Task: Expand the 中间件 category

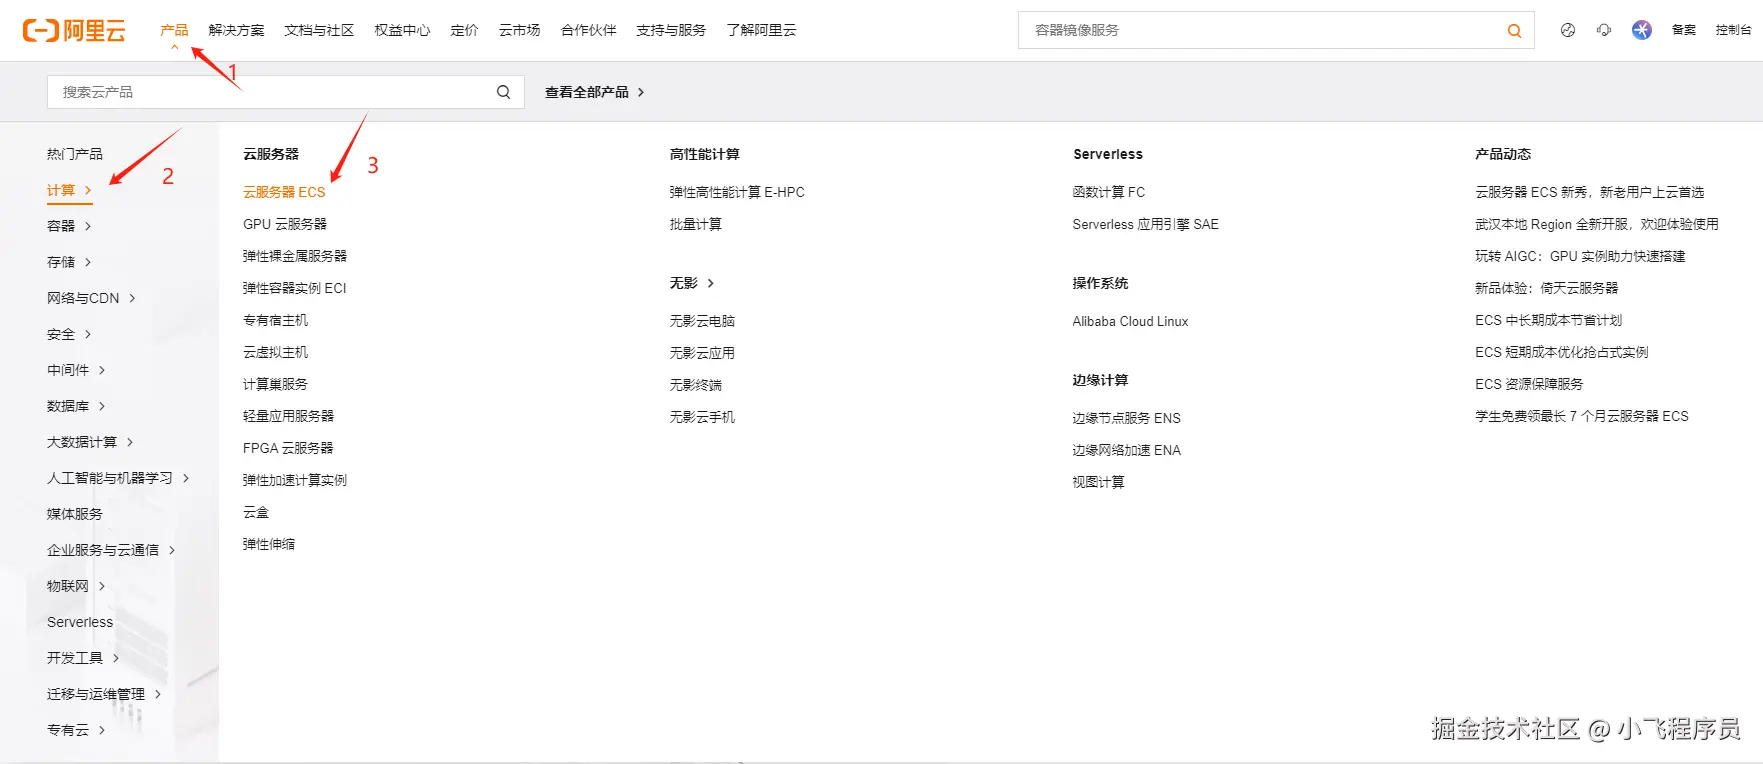Action: coord(76,370)
